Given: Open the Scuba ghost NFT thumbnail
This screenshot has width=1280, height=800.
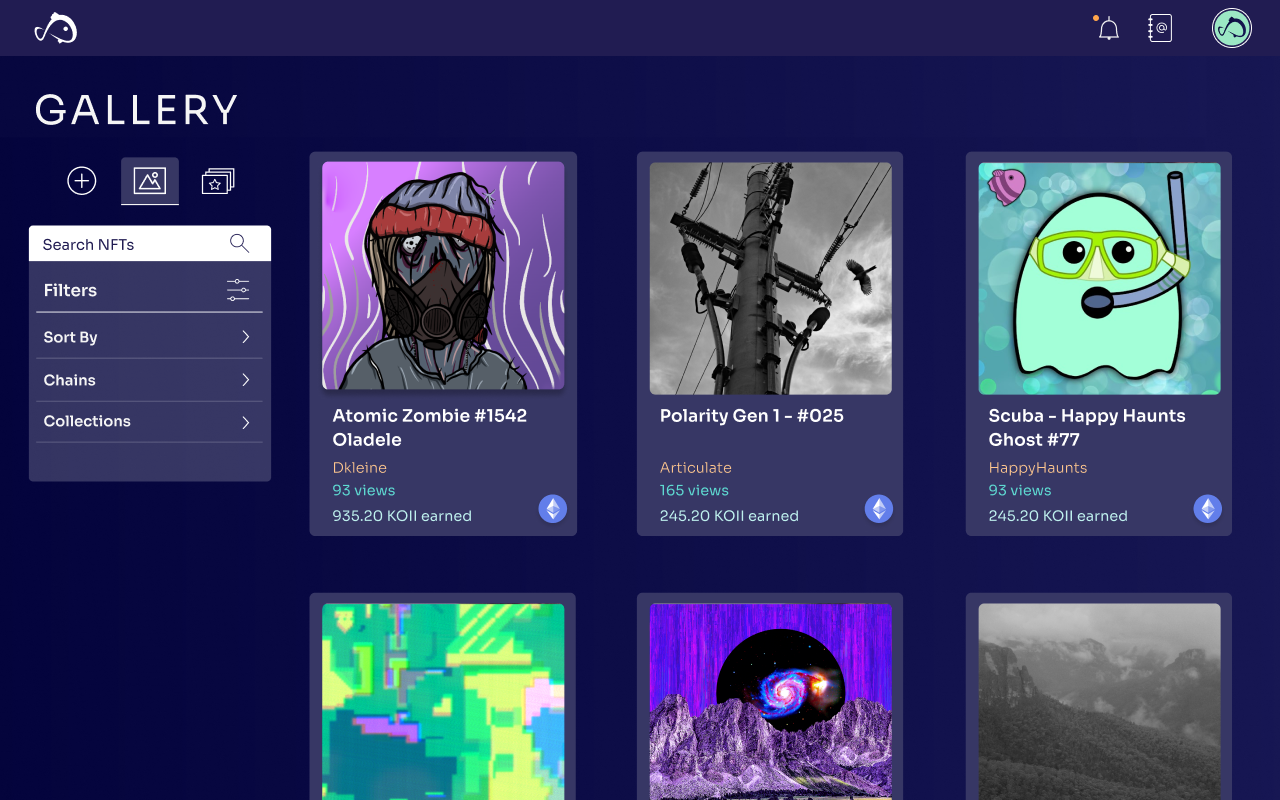Looking at the screenshot, I should pyautogui.click(x=1100, y=279).
